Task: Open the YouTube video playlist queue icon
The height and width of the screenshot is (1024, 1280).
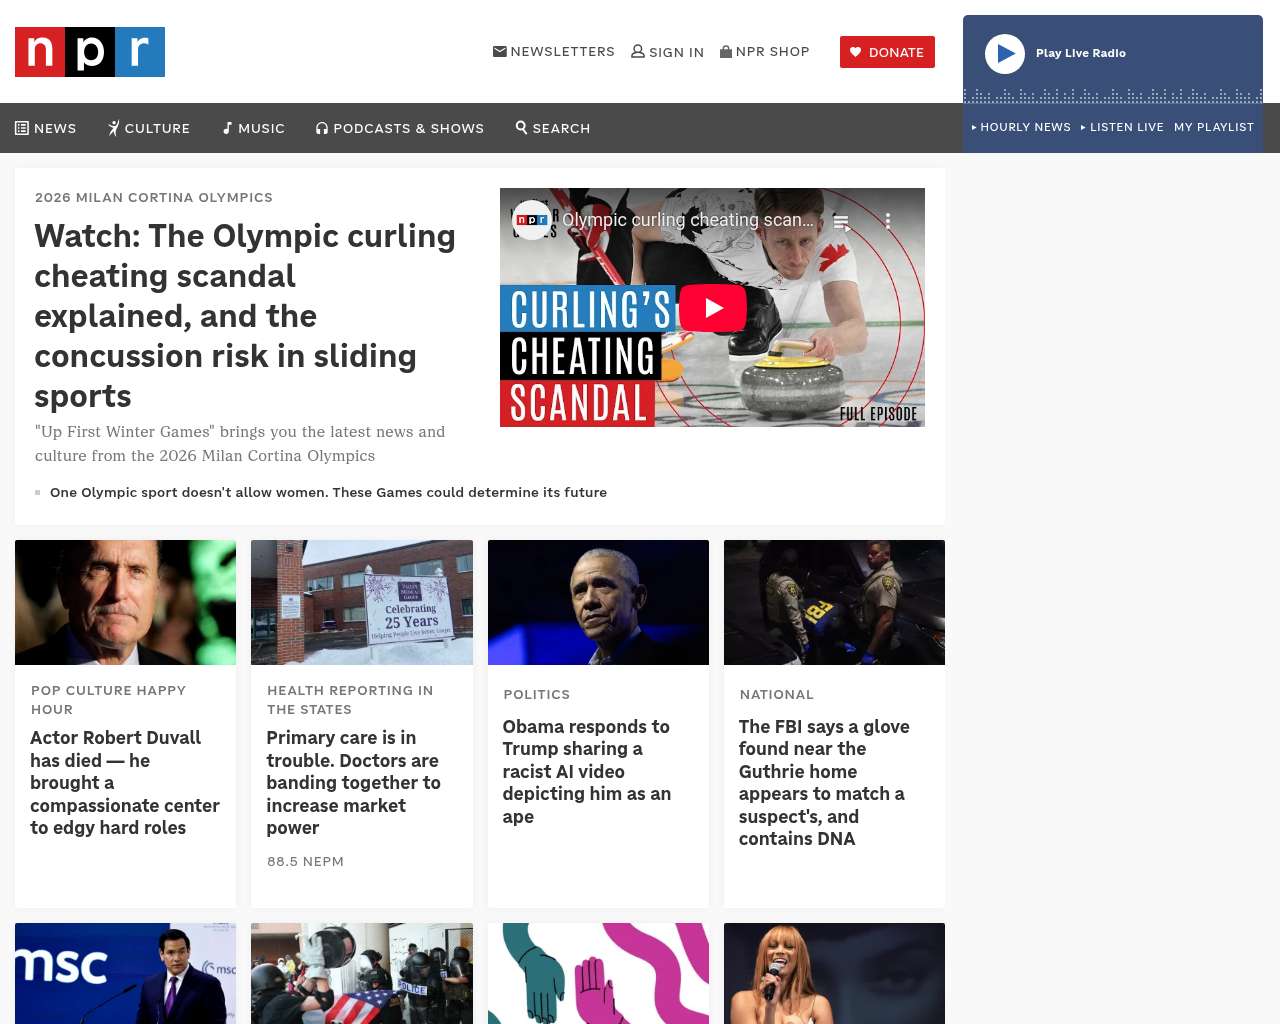Action: tap(842, 222)
